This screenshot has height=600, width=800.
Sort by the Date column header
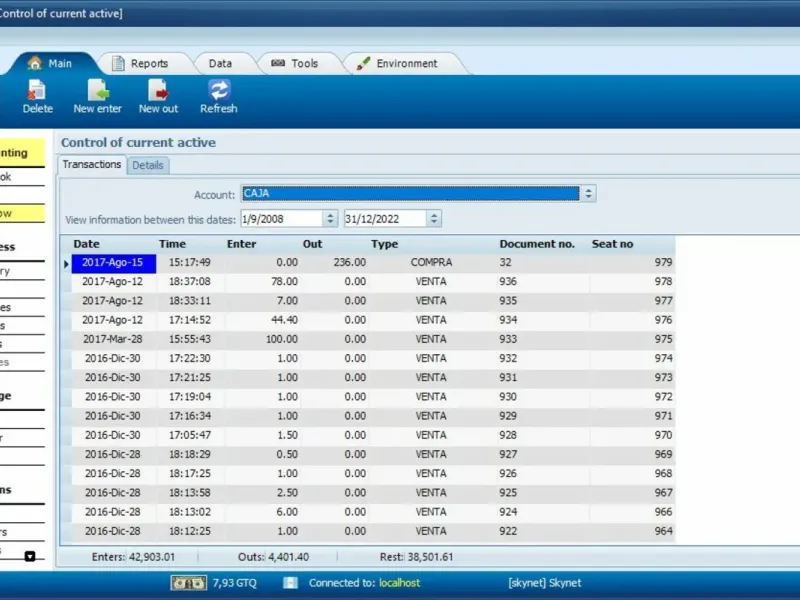(86, 244)
